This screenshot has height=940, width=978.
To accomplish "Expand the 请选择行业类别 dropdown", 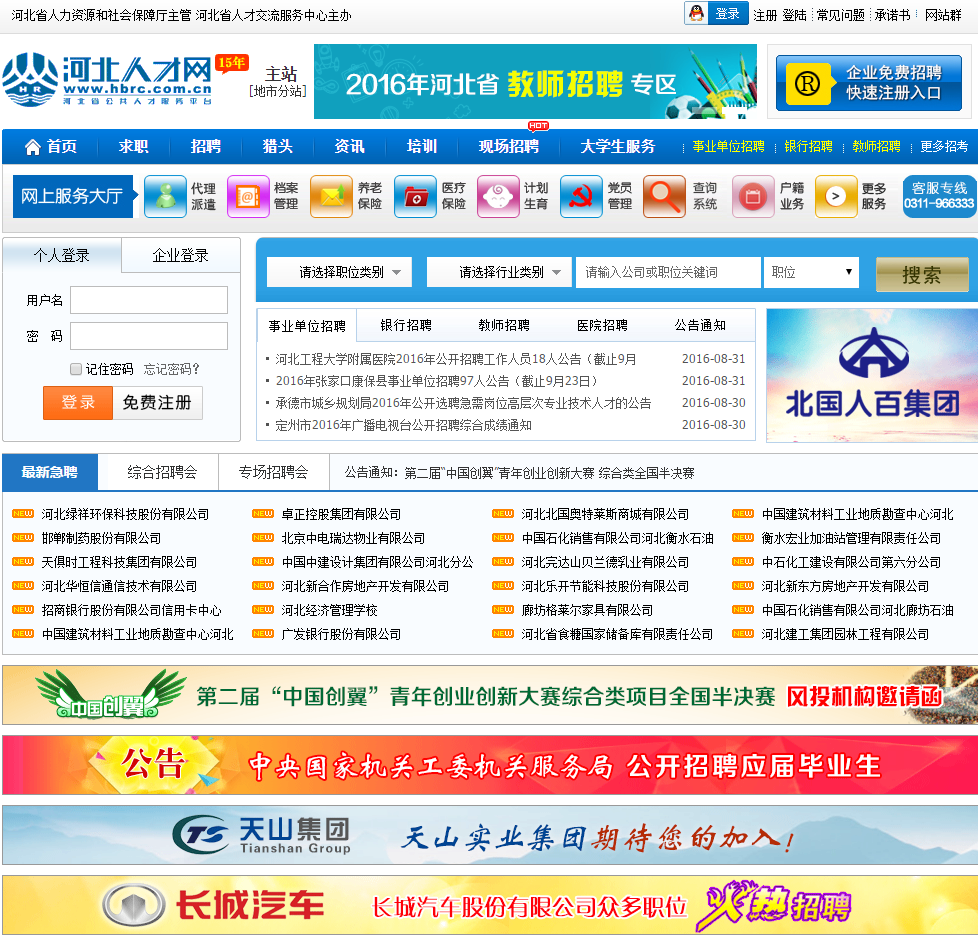I will pyautogui.click(x=499, y=272).
